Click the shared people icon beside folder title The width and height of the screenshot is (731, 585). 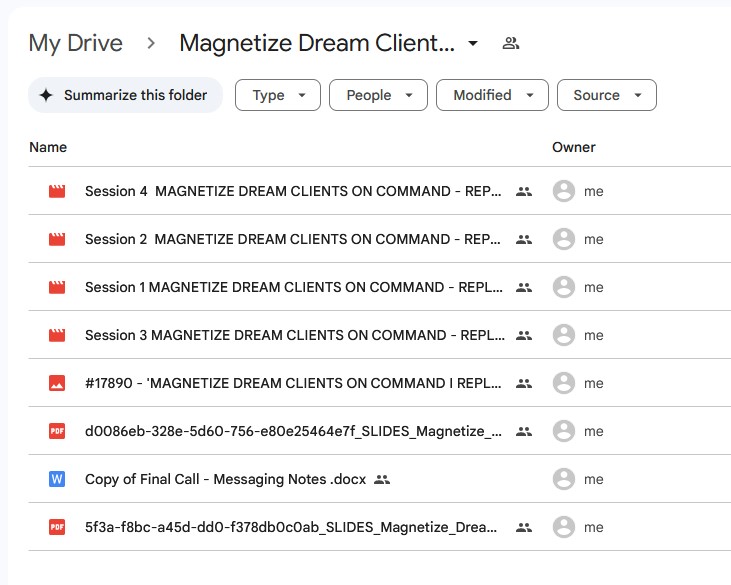(x=511, y=43)
